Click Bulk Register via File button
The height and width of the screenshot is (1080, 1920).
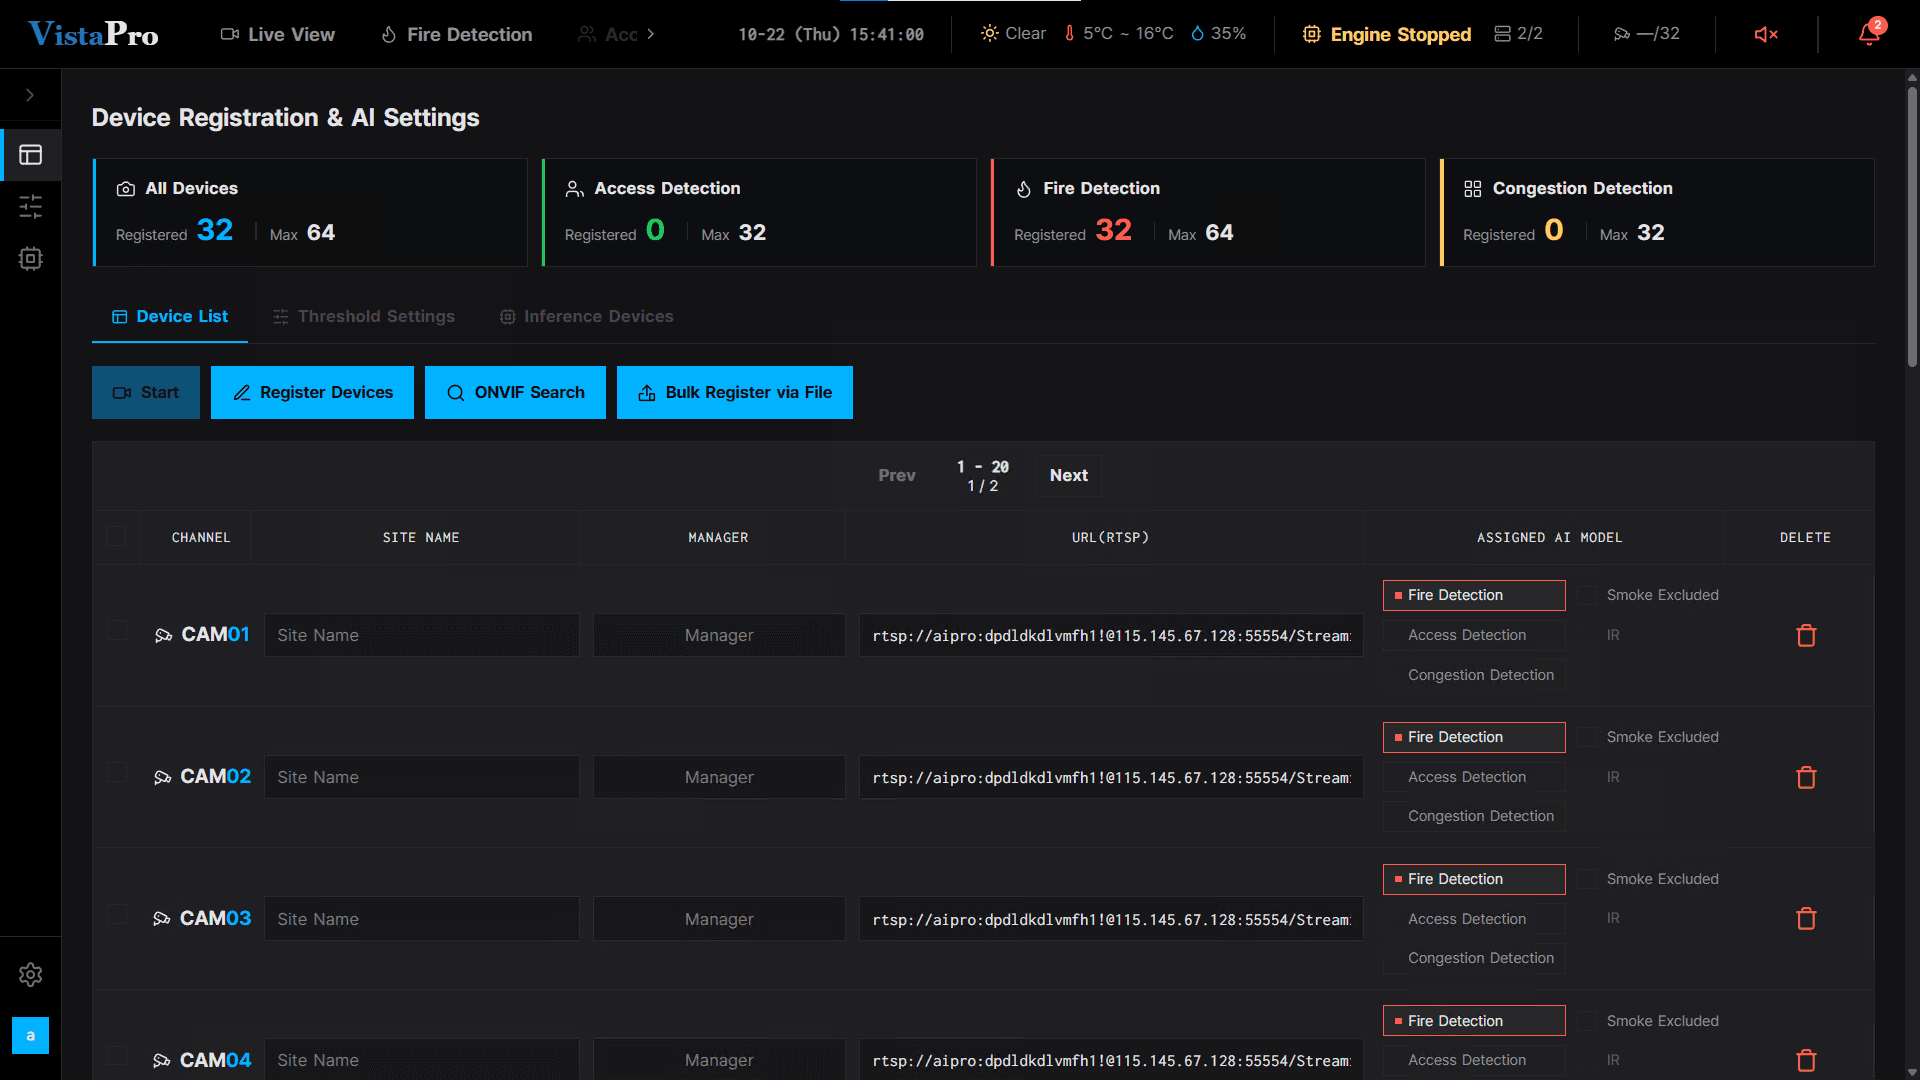point(735,392)
